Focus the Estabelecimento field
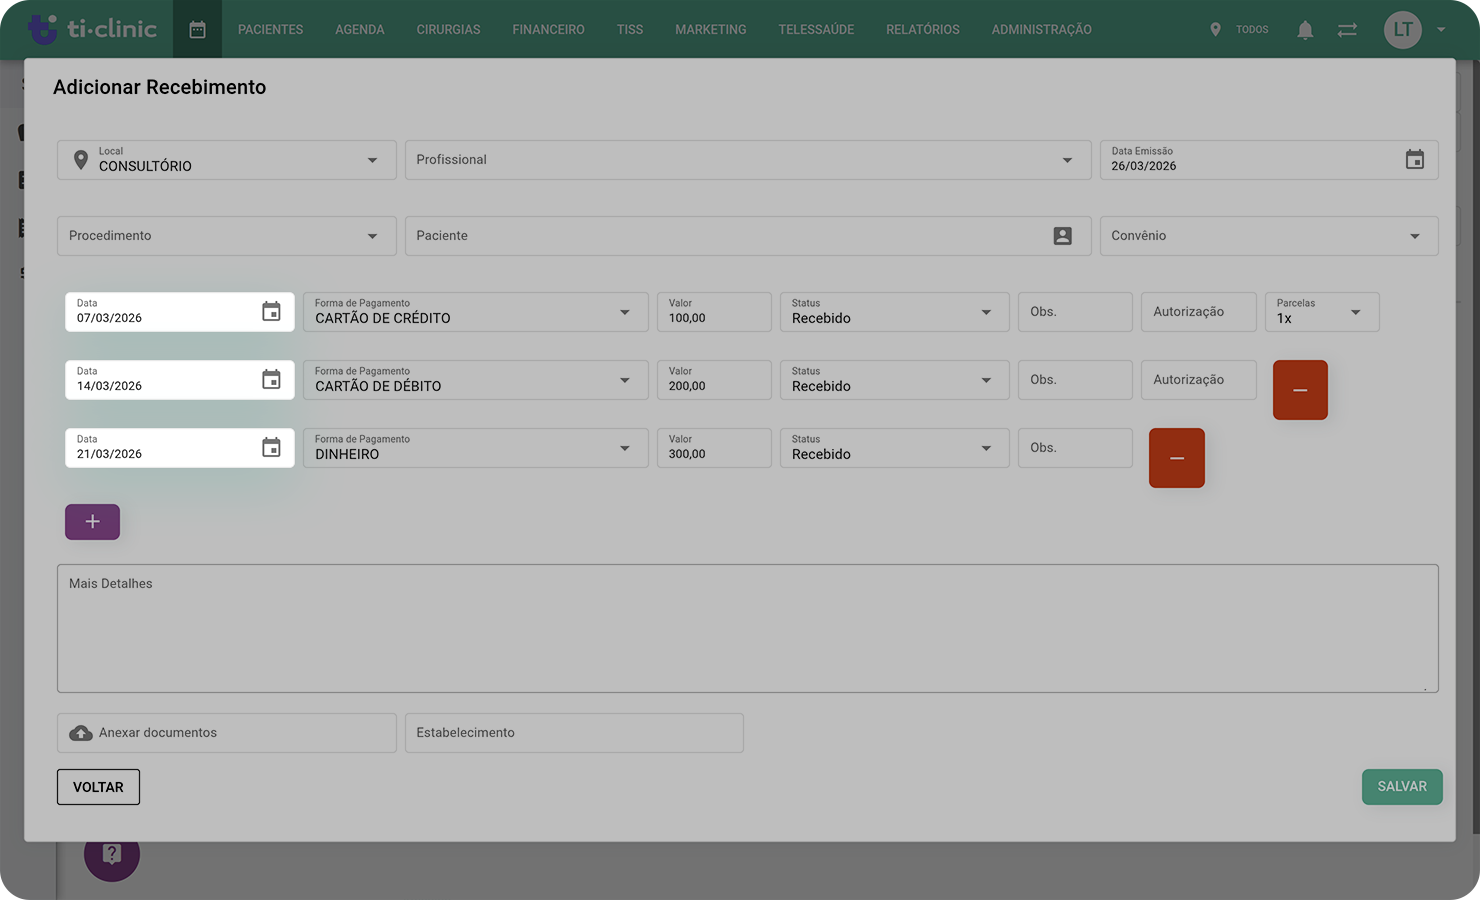This screenshot has height=900, width=1480. pyautogui.click(x=574, y=733)
